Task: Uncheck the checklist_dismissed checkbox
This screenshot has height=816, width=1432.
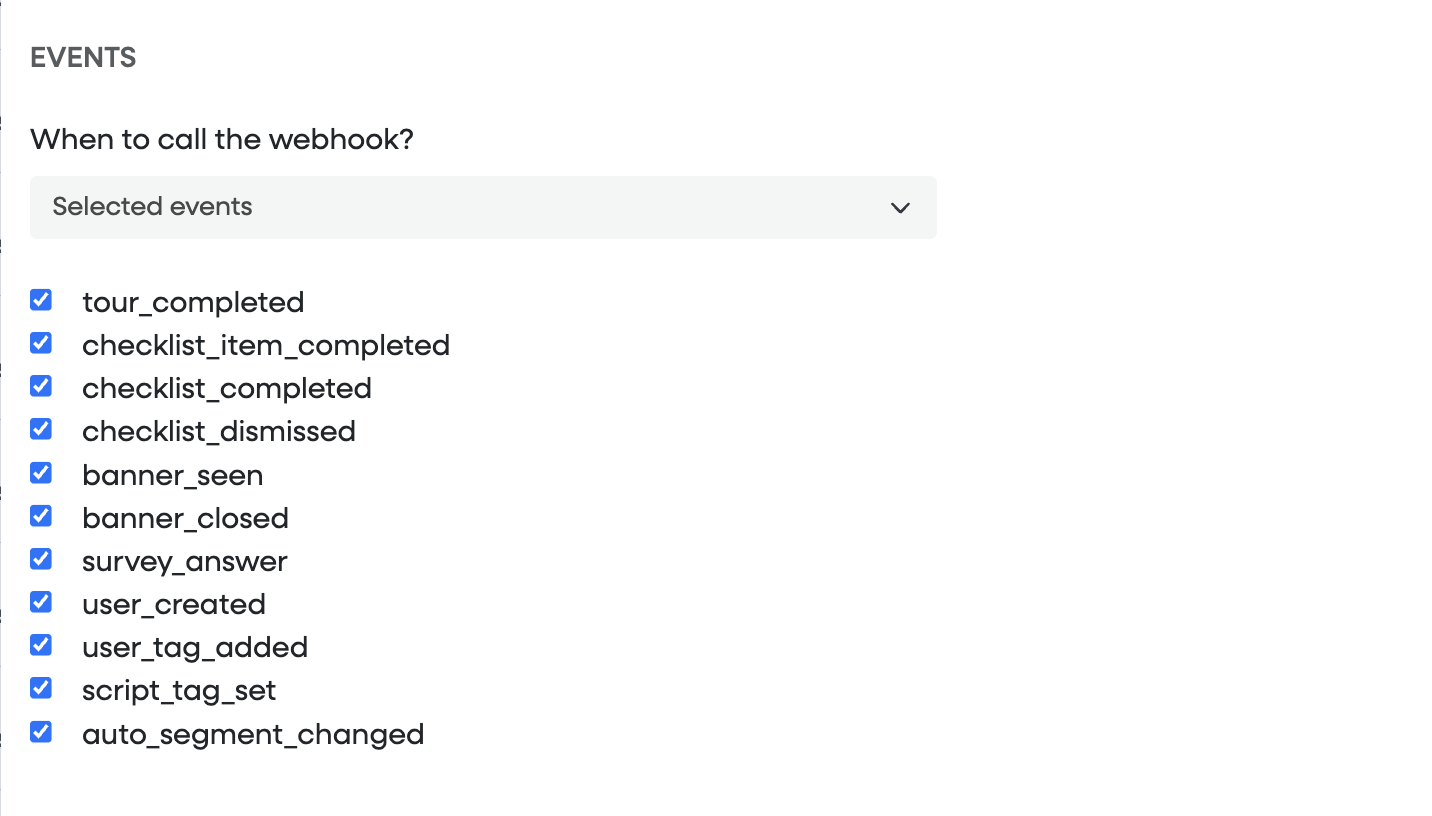Action: pos(41,429)
